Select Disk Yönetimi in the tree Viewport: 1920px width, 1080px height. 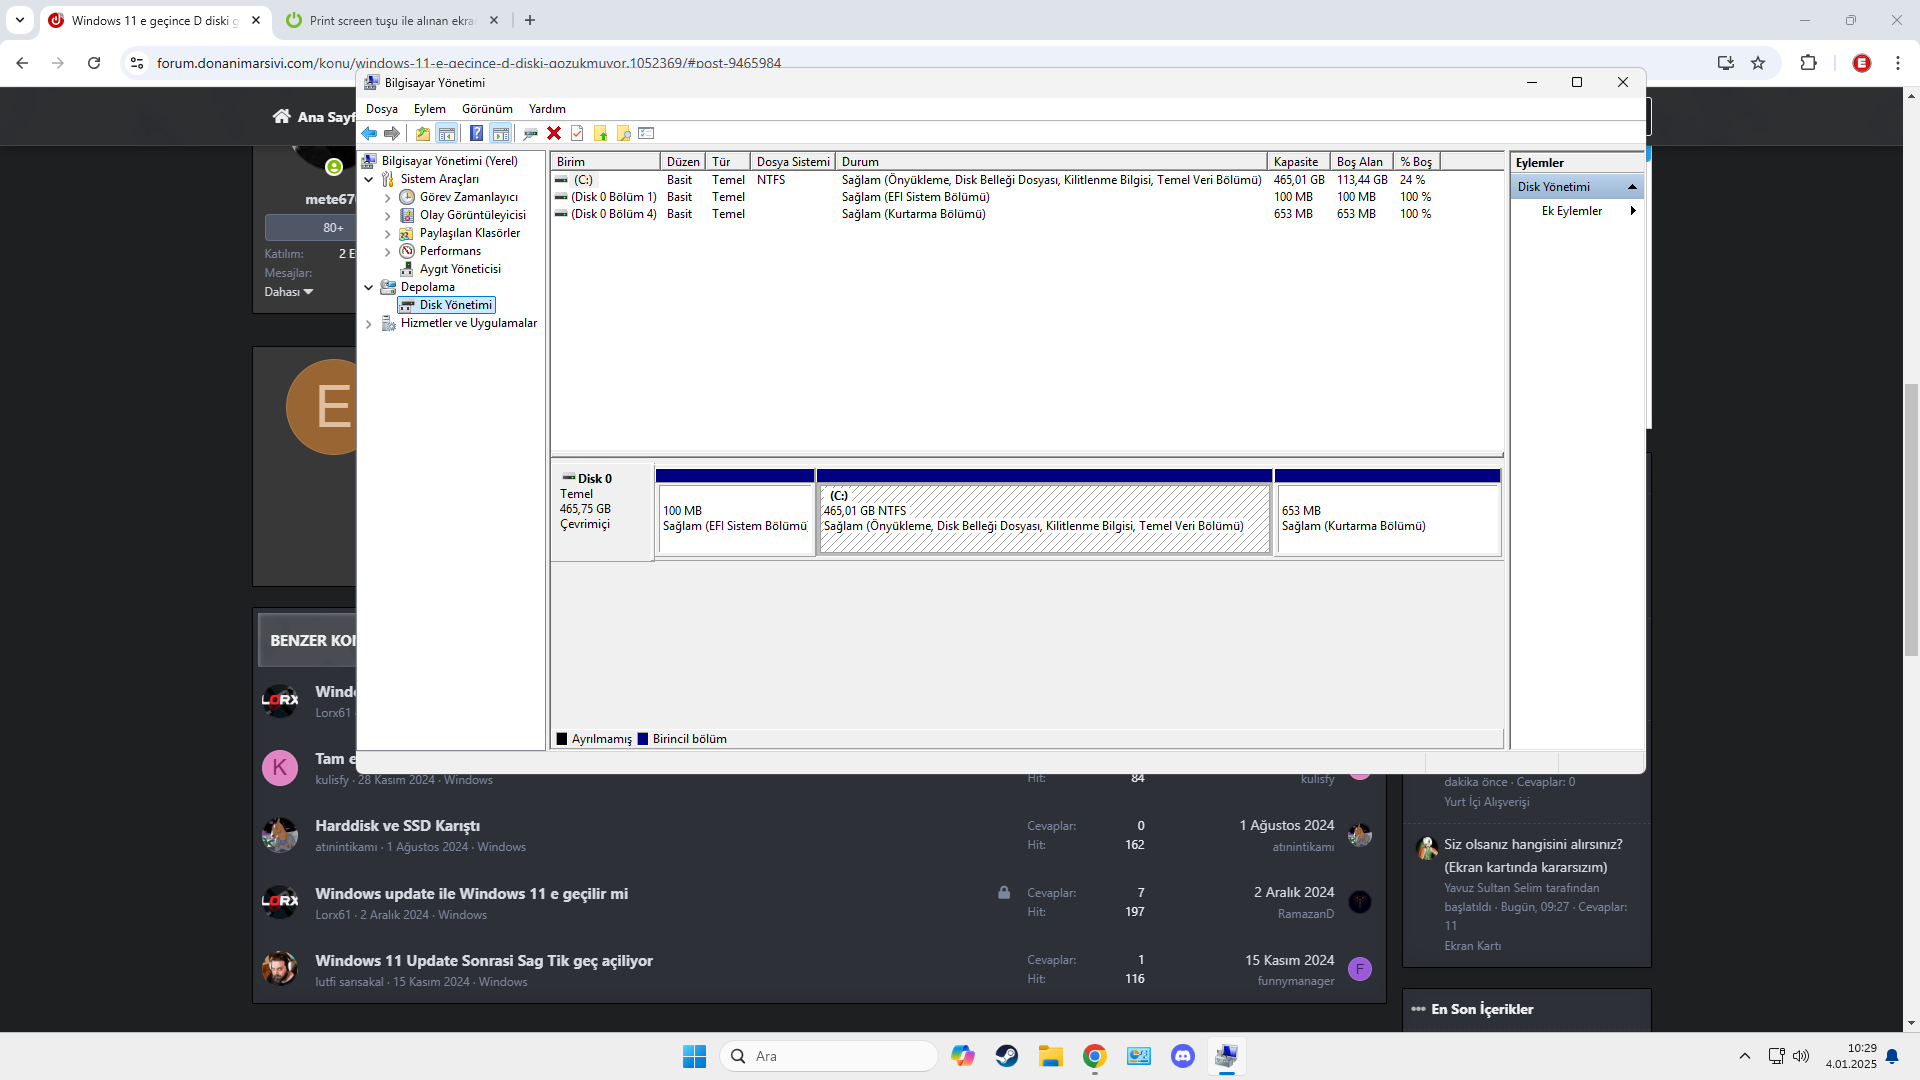click(x=455, y=305)
